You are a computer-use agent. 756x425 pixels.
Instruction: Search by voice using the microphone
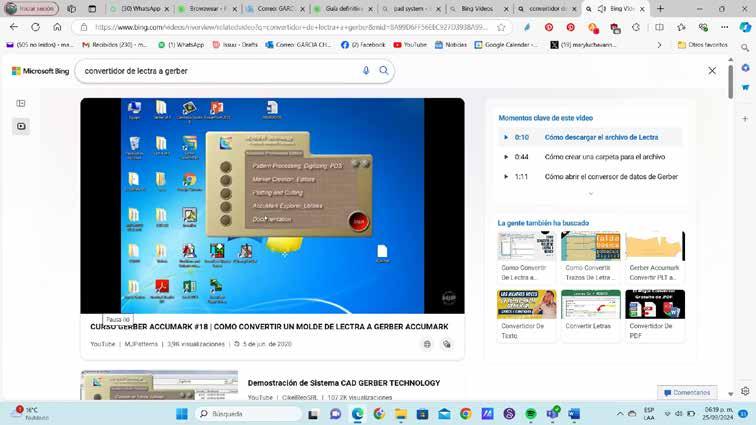point(366,71)
